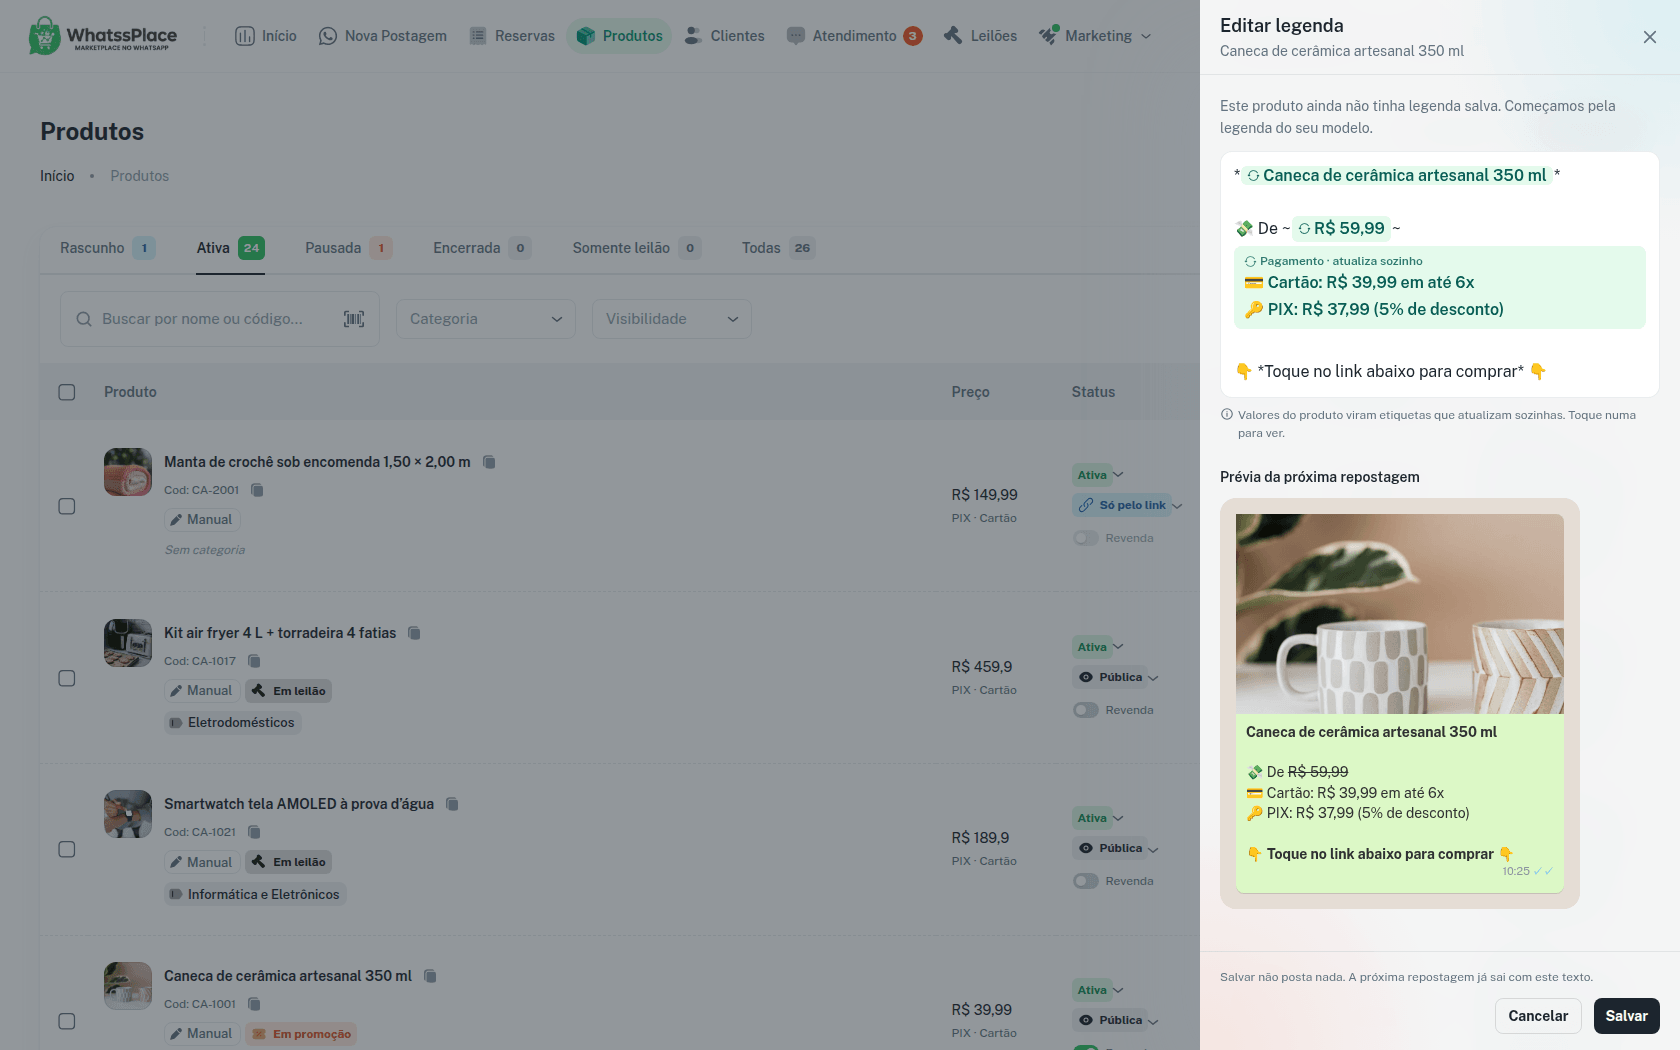This screenshot has width=1680, height=1050.
Task: Select the Caneca de cerâmica row checkbox
Action: 67,1021
